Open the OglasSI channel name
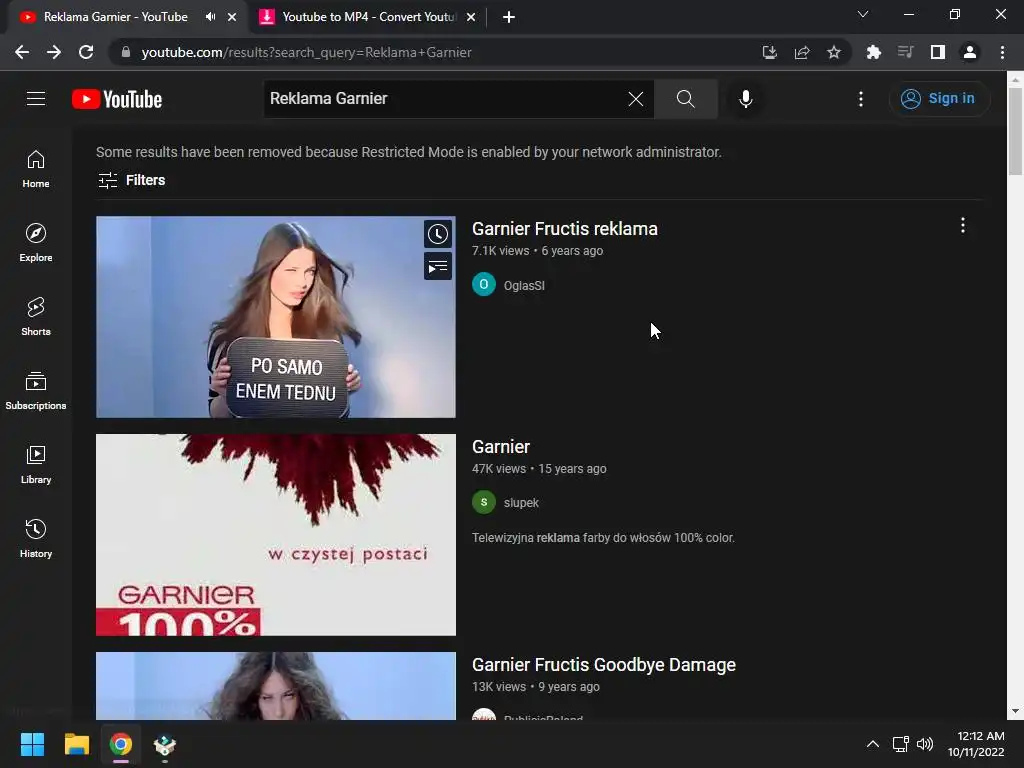1024x768 pixels. coord(524,285)
